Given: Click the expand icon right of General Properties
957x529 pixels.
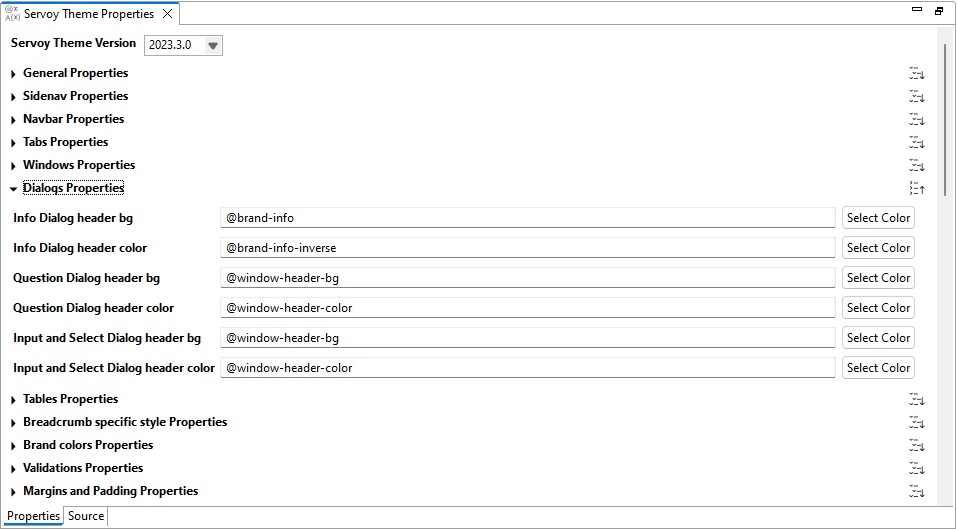Looking at the screenshot, I should tap(916, 73).
